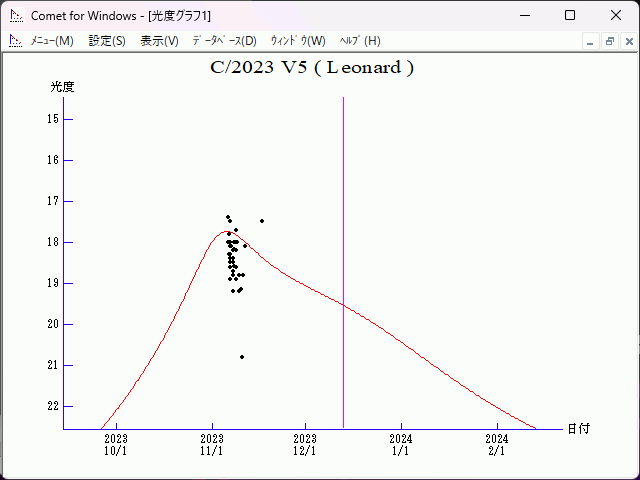Image resolution: width=640 pixels, height=480 pixels.
Task: Expand the ウィンドウ(W) window menu
Action: 298,41
